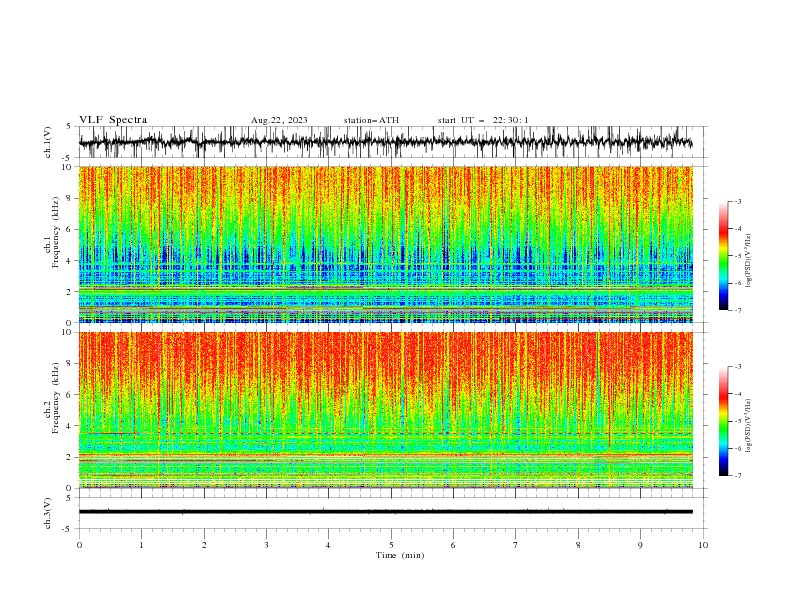This screenshot has width=792, height=612.
Task: Click the "8" tick on the Time axis
Action: click(578, 545)
